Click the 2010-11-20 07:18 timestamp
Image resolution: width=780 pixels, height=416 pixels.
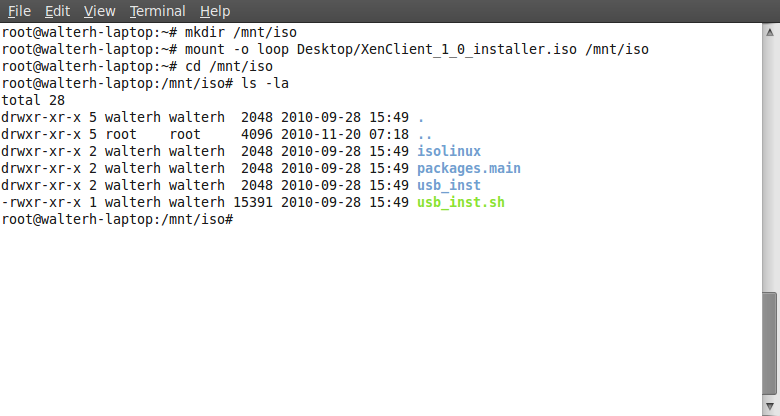[x=339, y=134]
